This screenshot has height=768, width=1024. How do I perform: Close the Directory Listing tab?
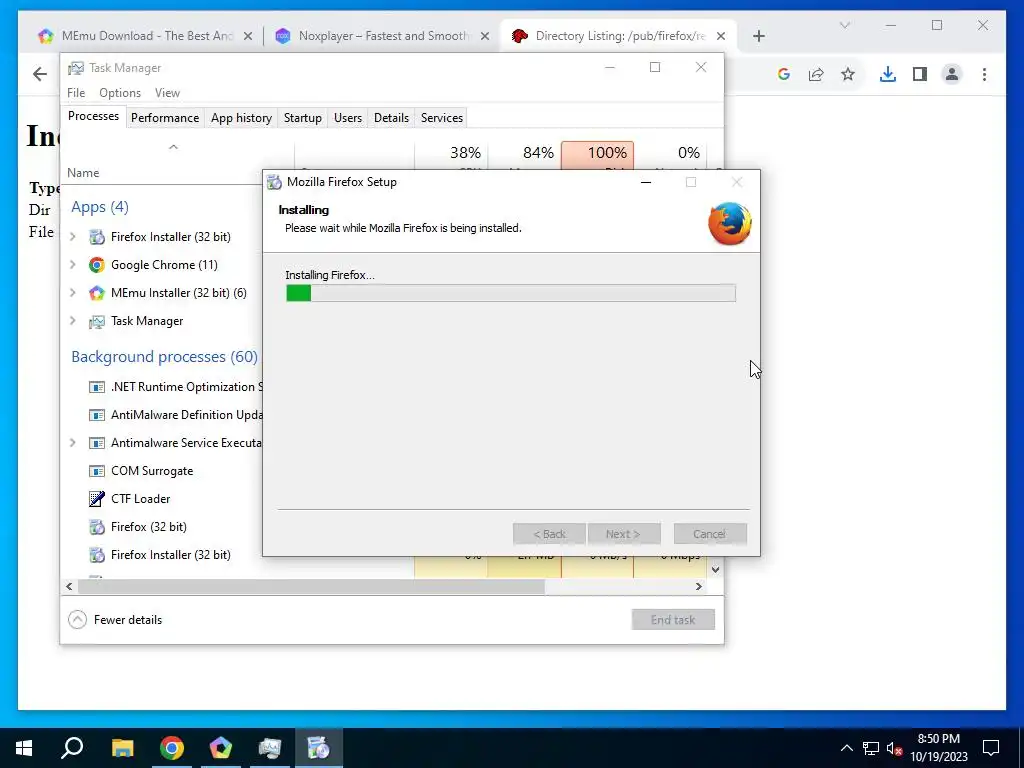tap(720, 37)
